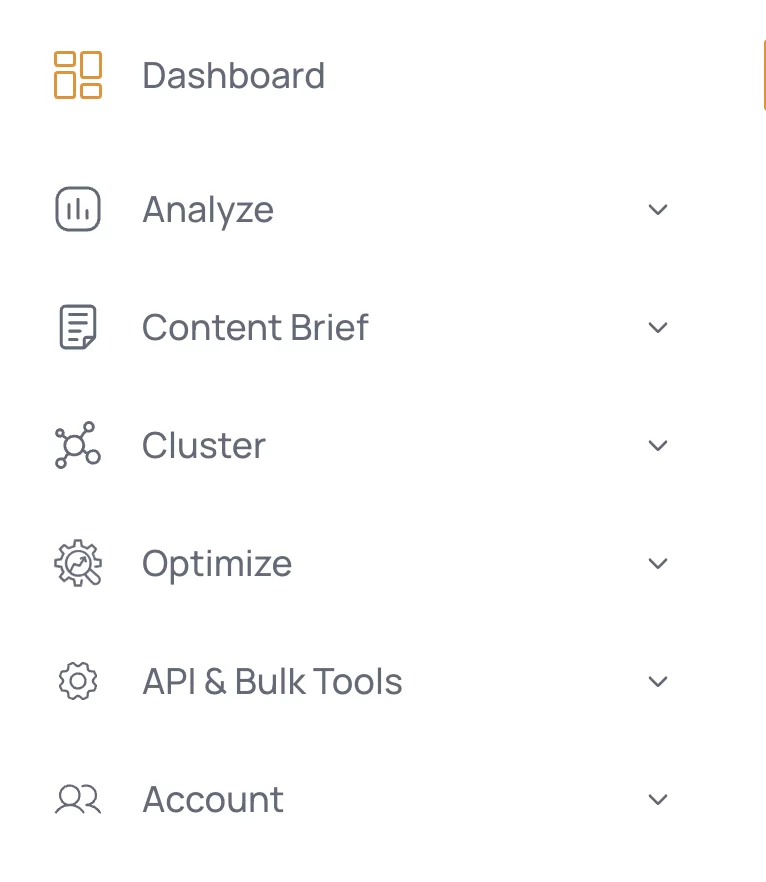This screenshot has width=766, height=882.
Task: Select the Analyze menu label
Action: pyautogui.click(x=208, y=210)
